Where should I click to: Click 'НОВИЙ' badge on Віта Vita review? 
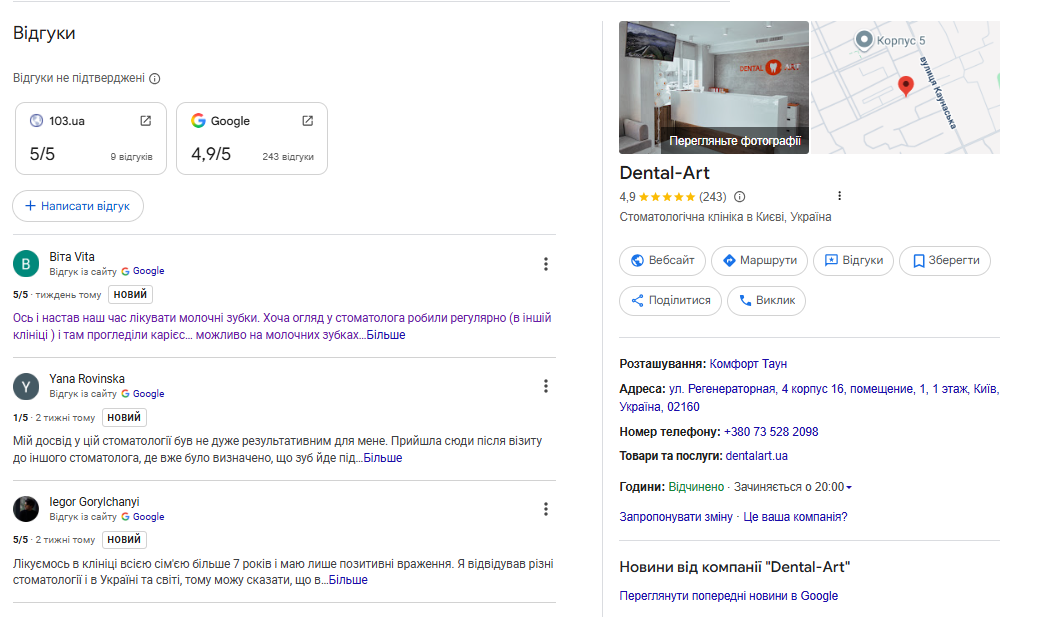(x=130, y=295)
